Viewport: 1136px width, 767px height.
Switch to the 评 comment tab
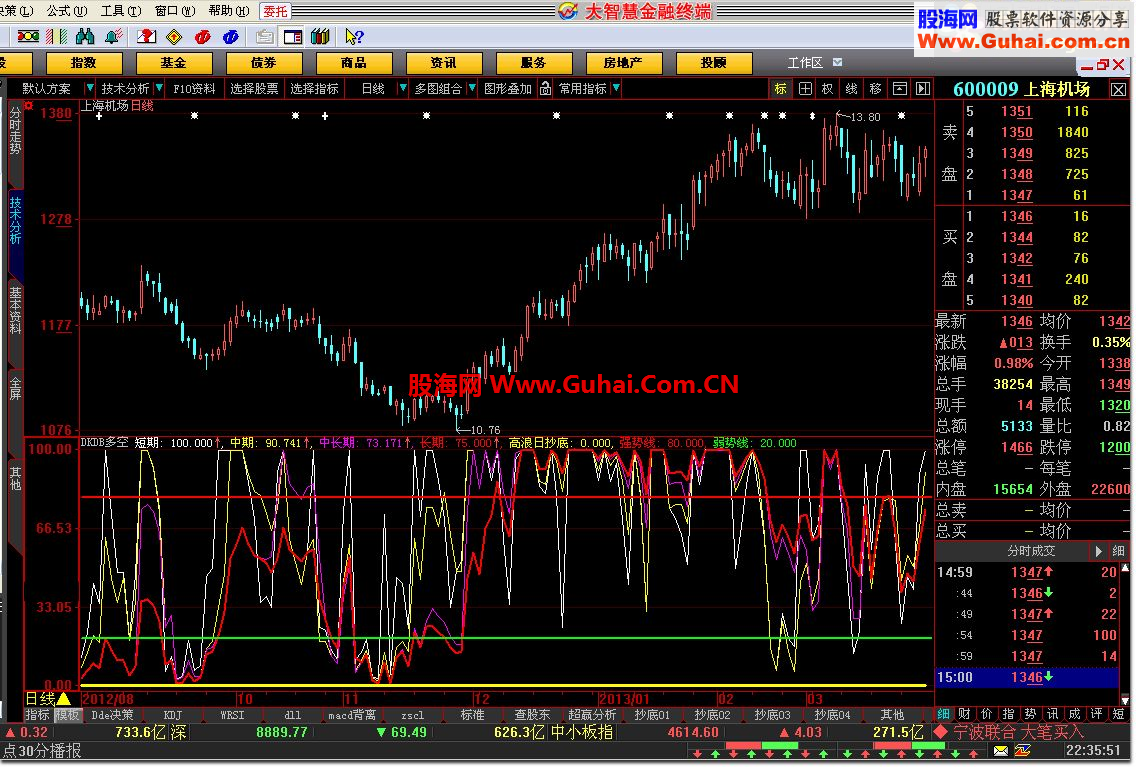click(x=1096, y=714)
